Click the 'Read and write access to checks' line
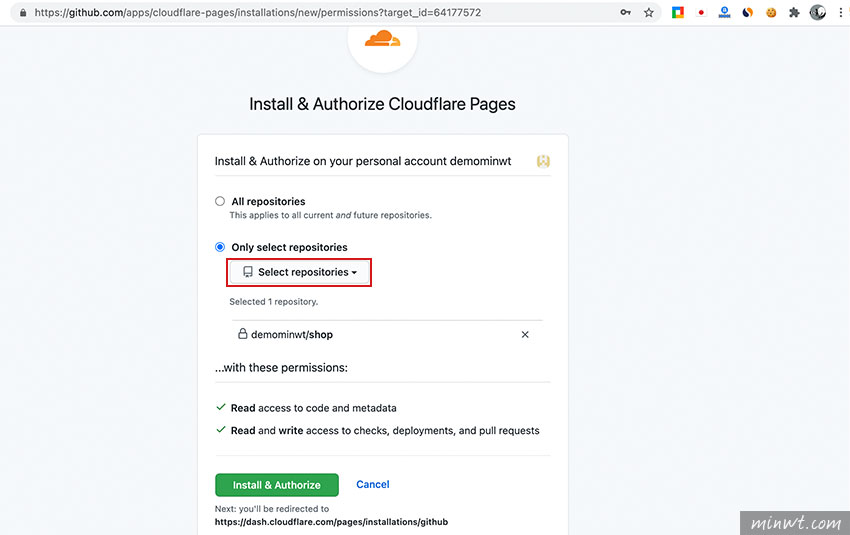850x535 pixels. click(x=385, y=431)
